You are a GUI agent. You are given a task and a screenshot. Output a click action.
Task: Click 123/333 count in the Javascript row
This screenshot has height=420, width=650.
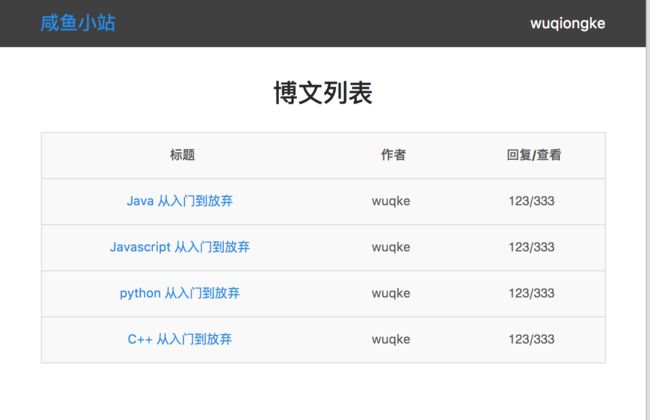click(x=531, y=247)
